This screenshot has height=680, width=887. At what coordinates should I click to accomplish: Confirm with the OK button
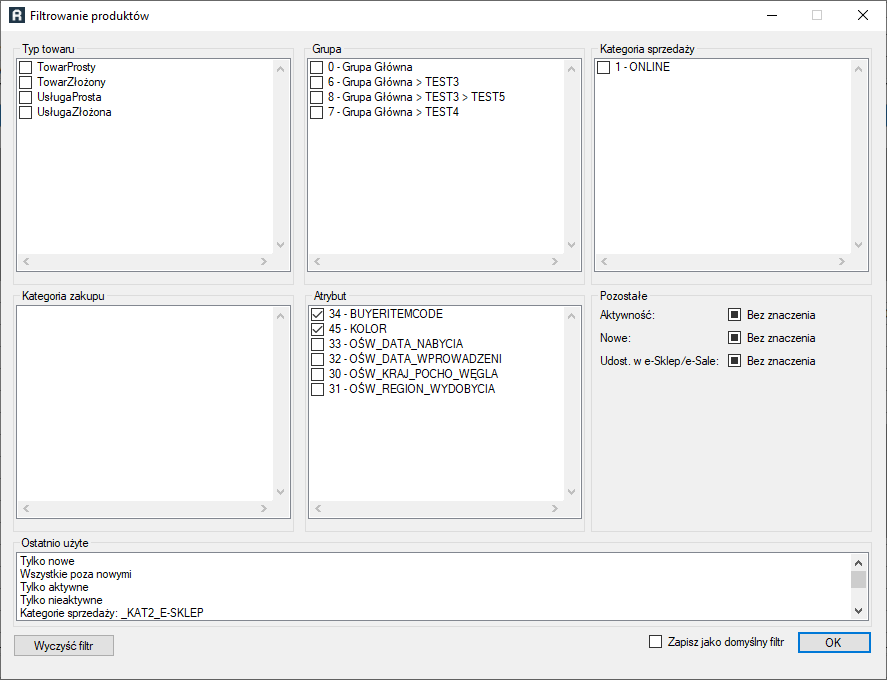pyautogui.click(x=834, y=643)
